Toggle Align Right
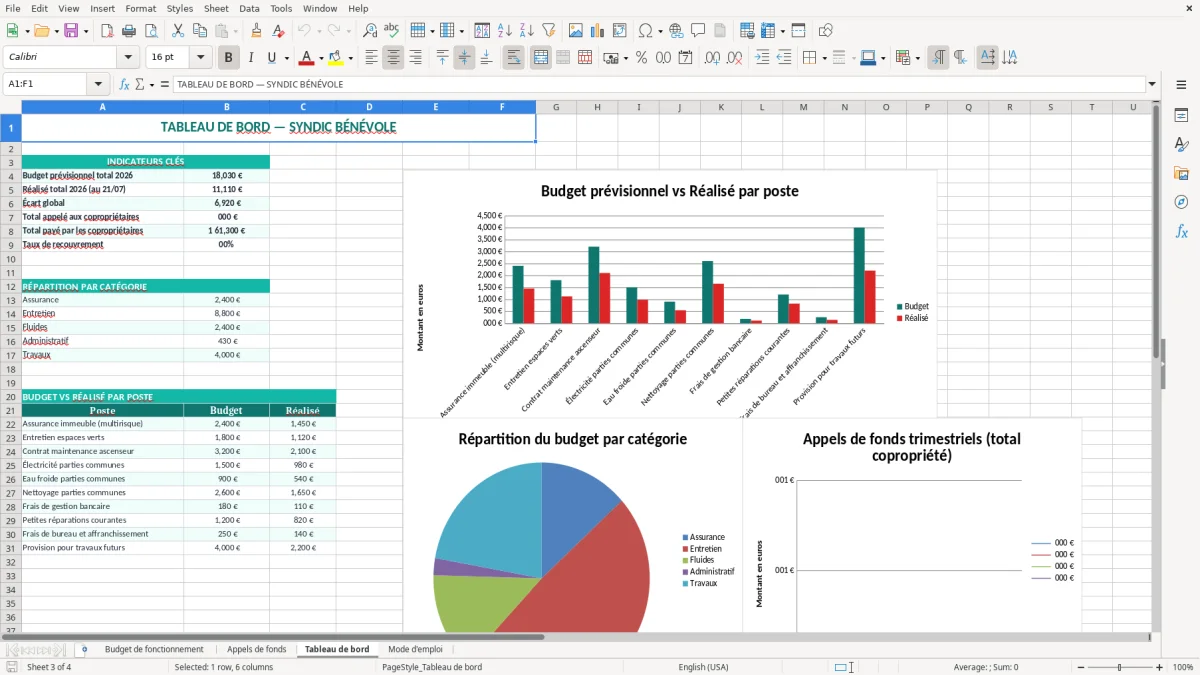This screenshot has height=675, width=1200. point(415,58)
